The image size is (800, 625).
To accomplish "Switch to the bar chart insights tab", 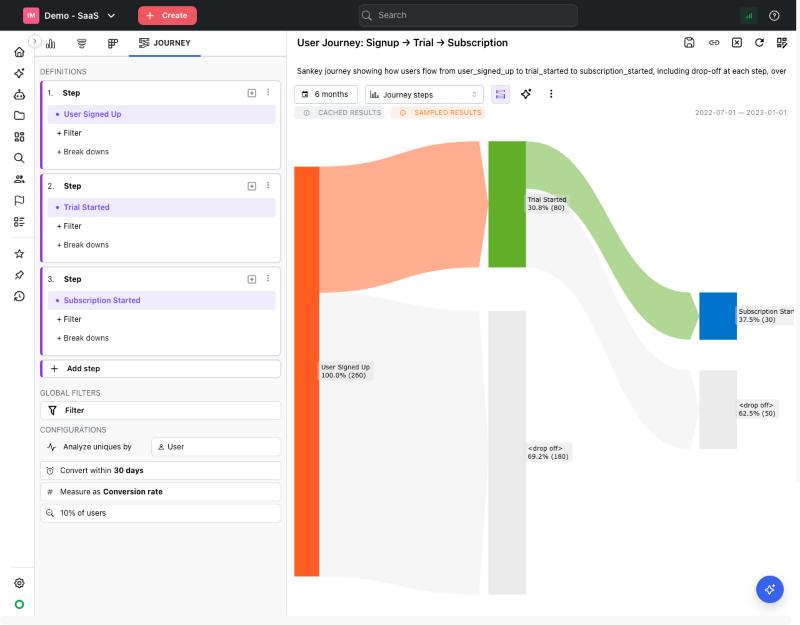I will (51, 43).
